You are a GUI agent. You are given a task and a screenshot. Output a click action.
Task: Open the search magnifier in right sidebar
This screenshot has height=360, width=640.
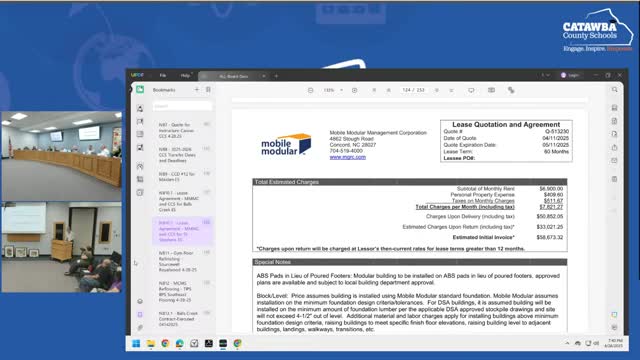(615, 89)
